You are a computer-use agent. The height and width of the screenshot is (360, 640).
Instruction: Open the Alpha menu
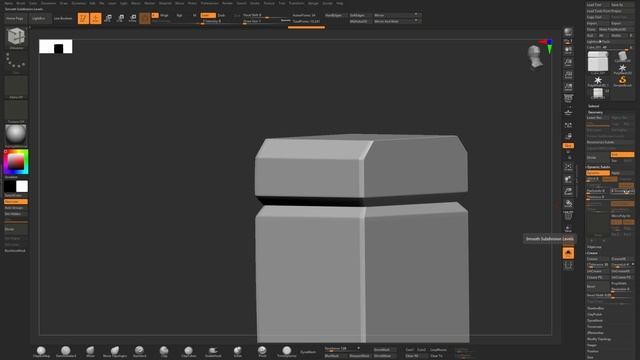click(x=9, y=3)
